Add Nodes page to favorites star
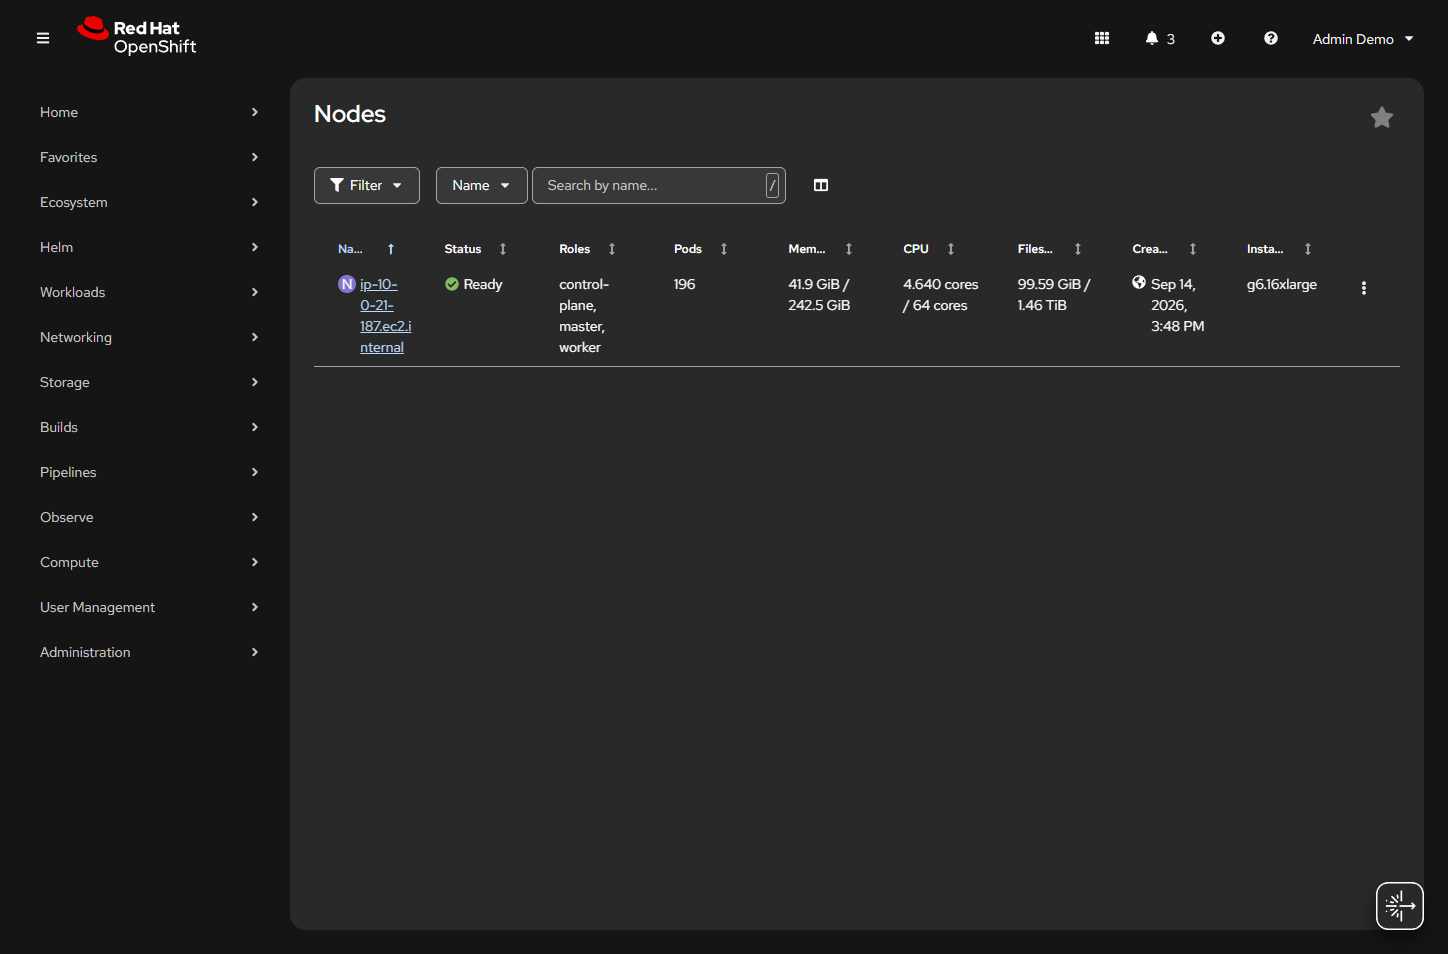This screenshot has width=1448, height=954. point(1382,118)
